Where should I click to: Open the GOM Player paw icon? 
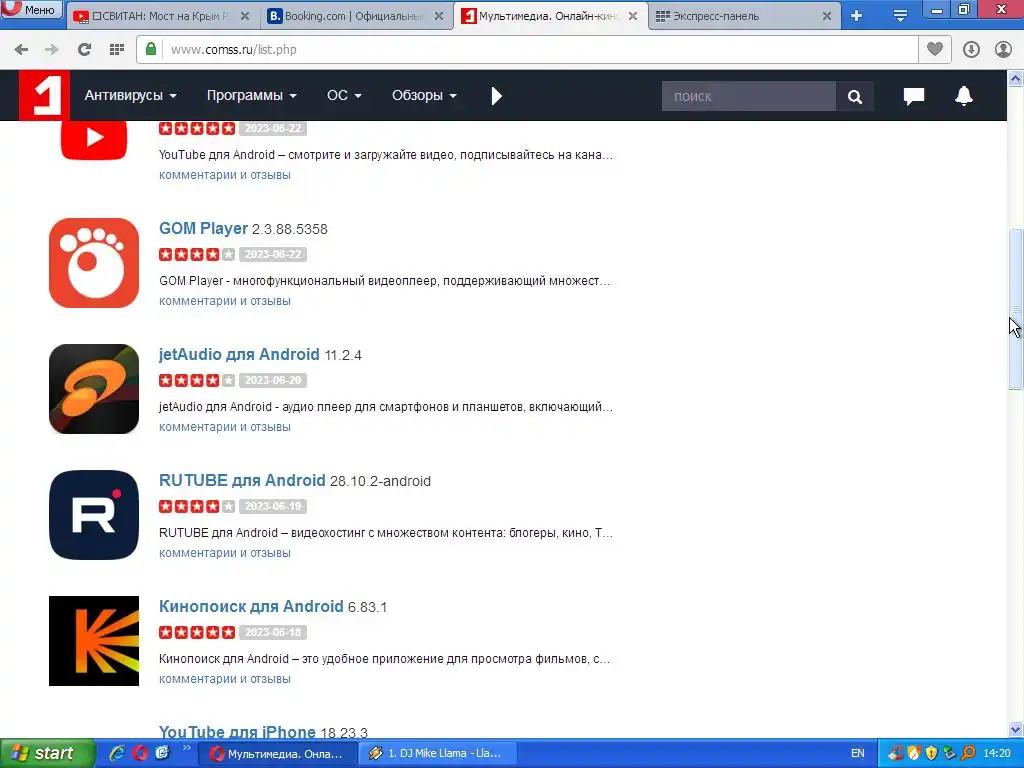[x=94, y=263]
